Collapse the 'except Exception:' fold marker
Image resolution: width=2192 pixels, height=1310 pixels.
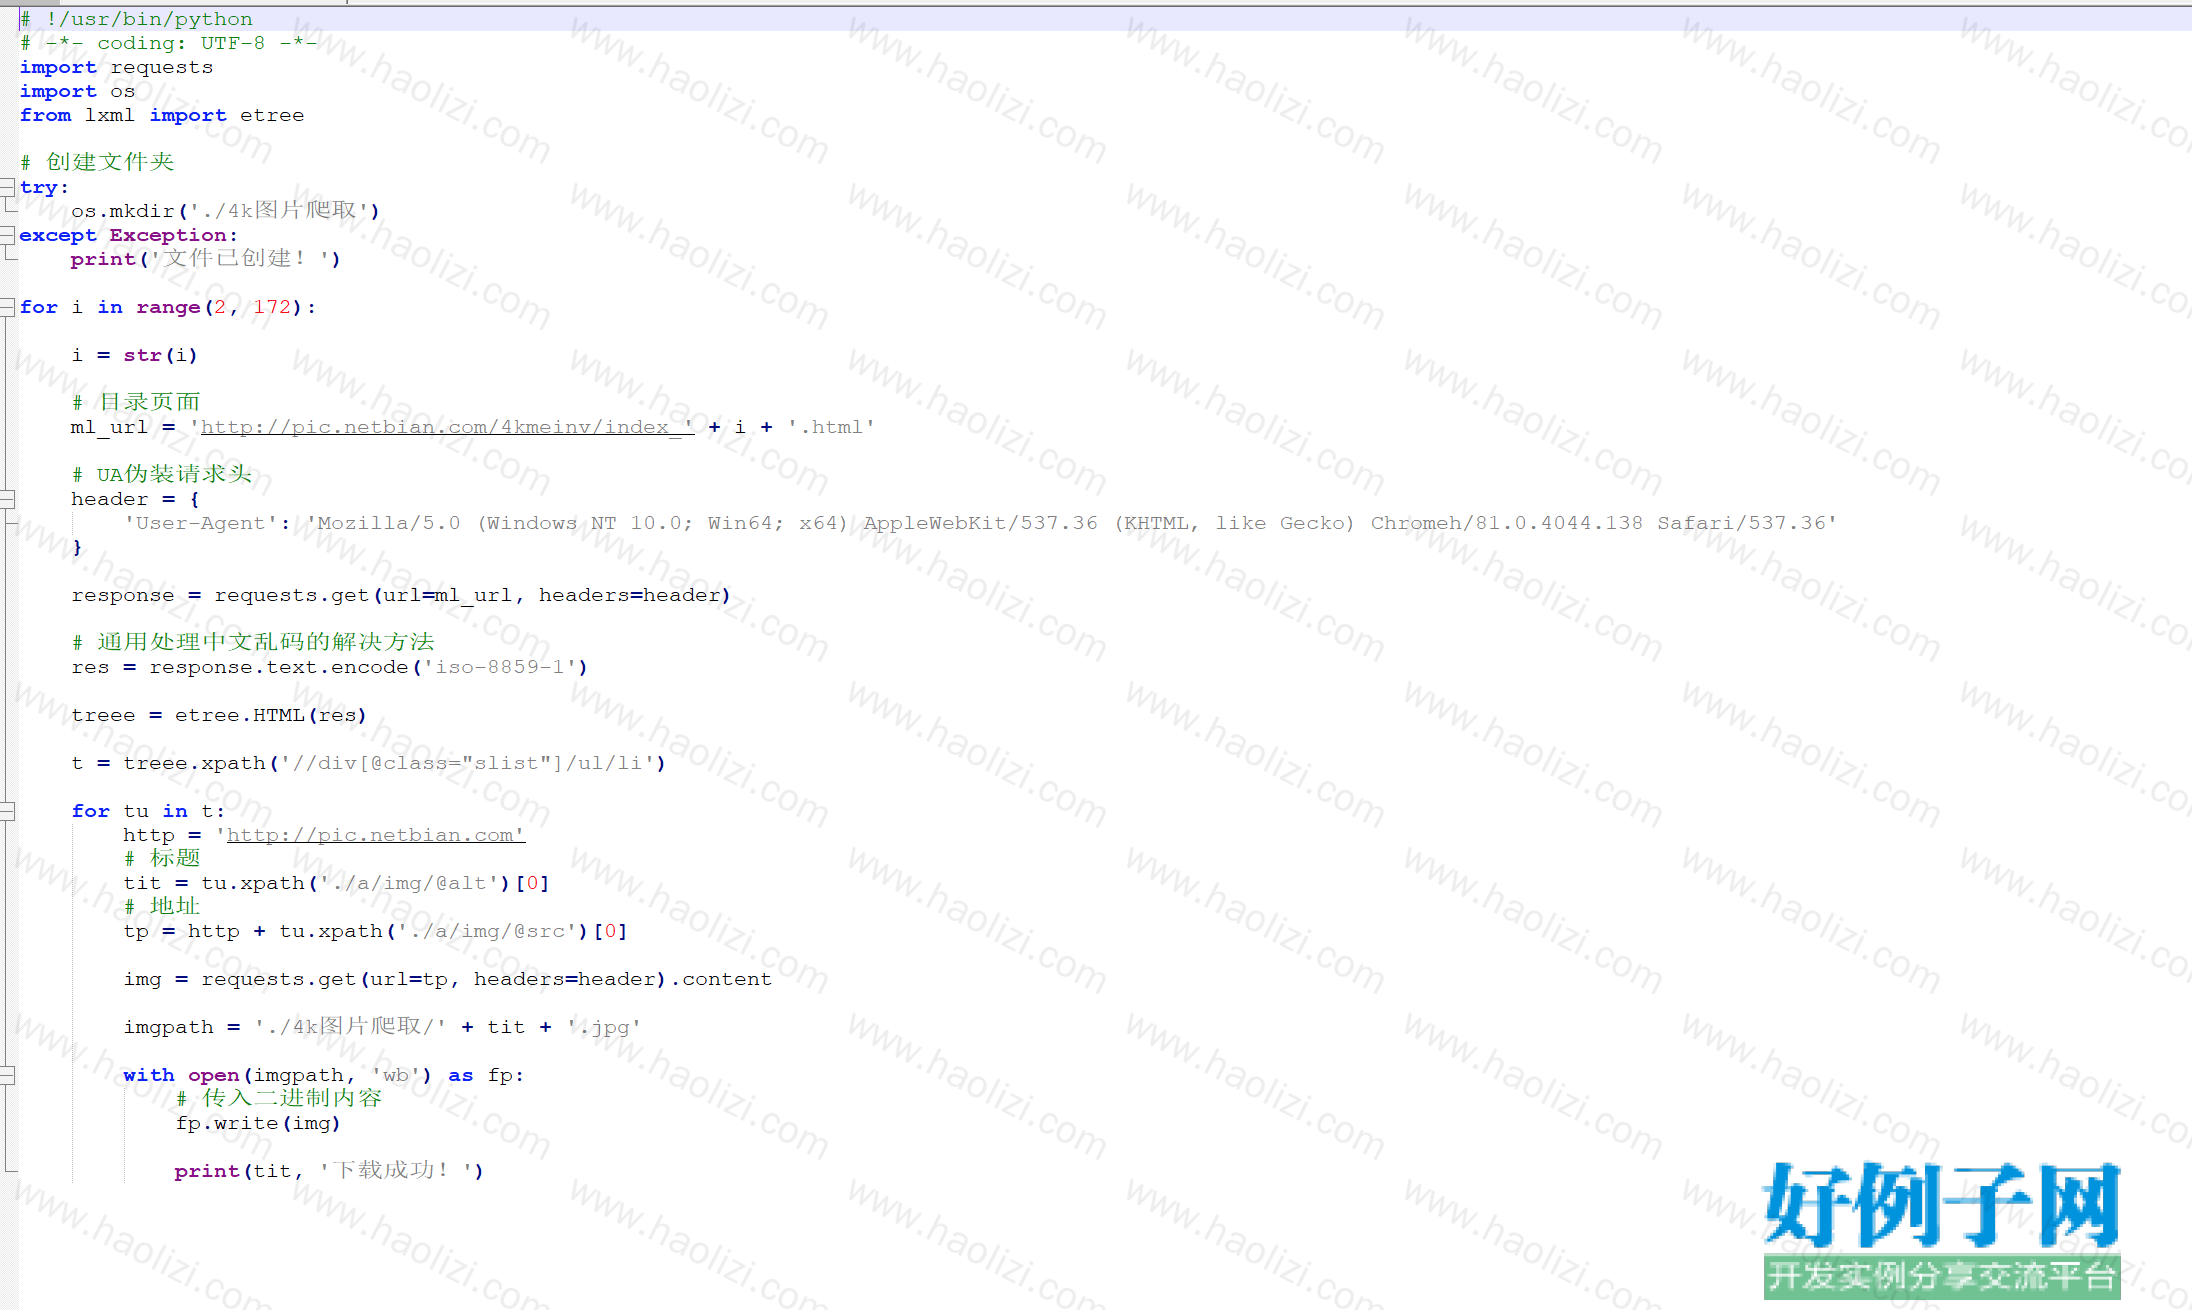7,235
